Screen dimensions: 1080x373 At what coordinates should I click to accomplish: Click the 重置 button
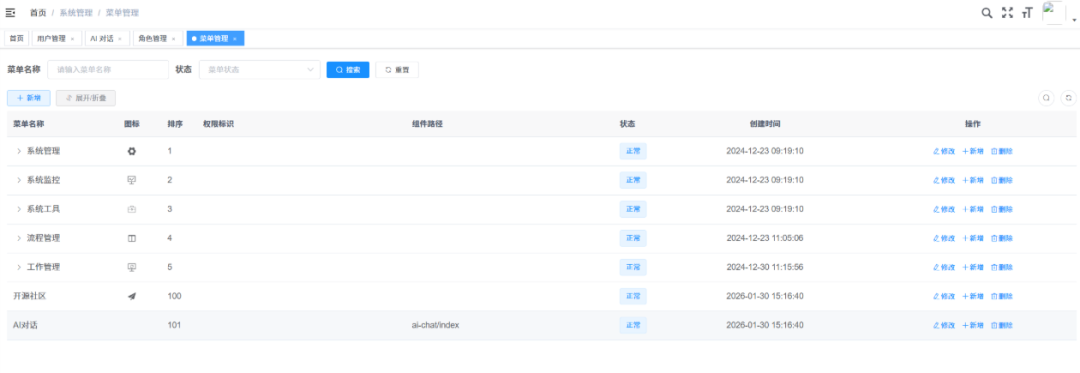point(397,70)
